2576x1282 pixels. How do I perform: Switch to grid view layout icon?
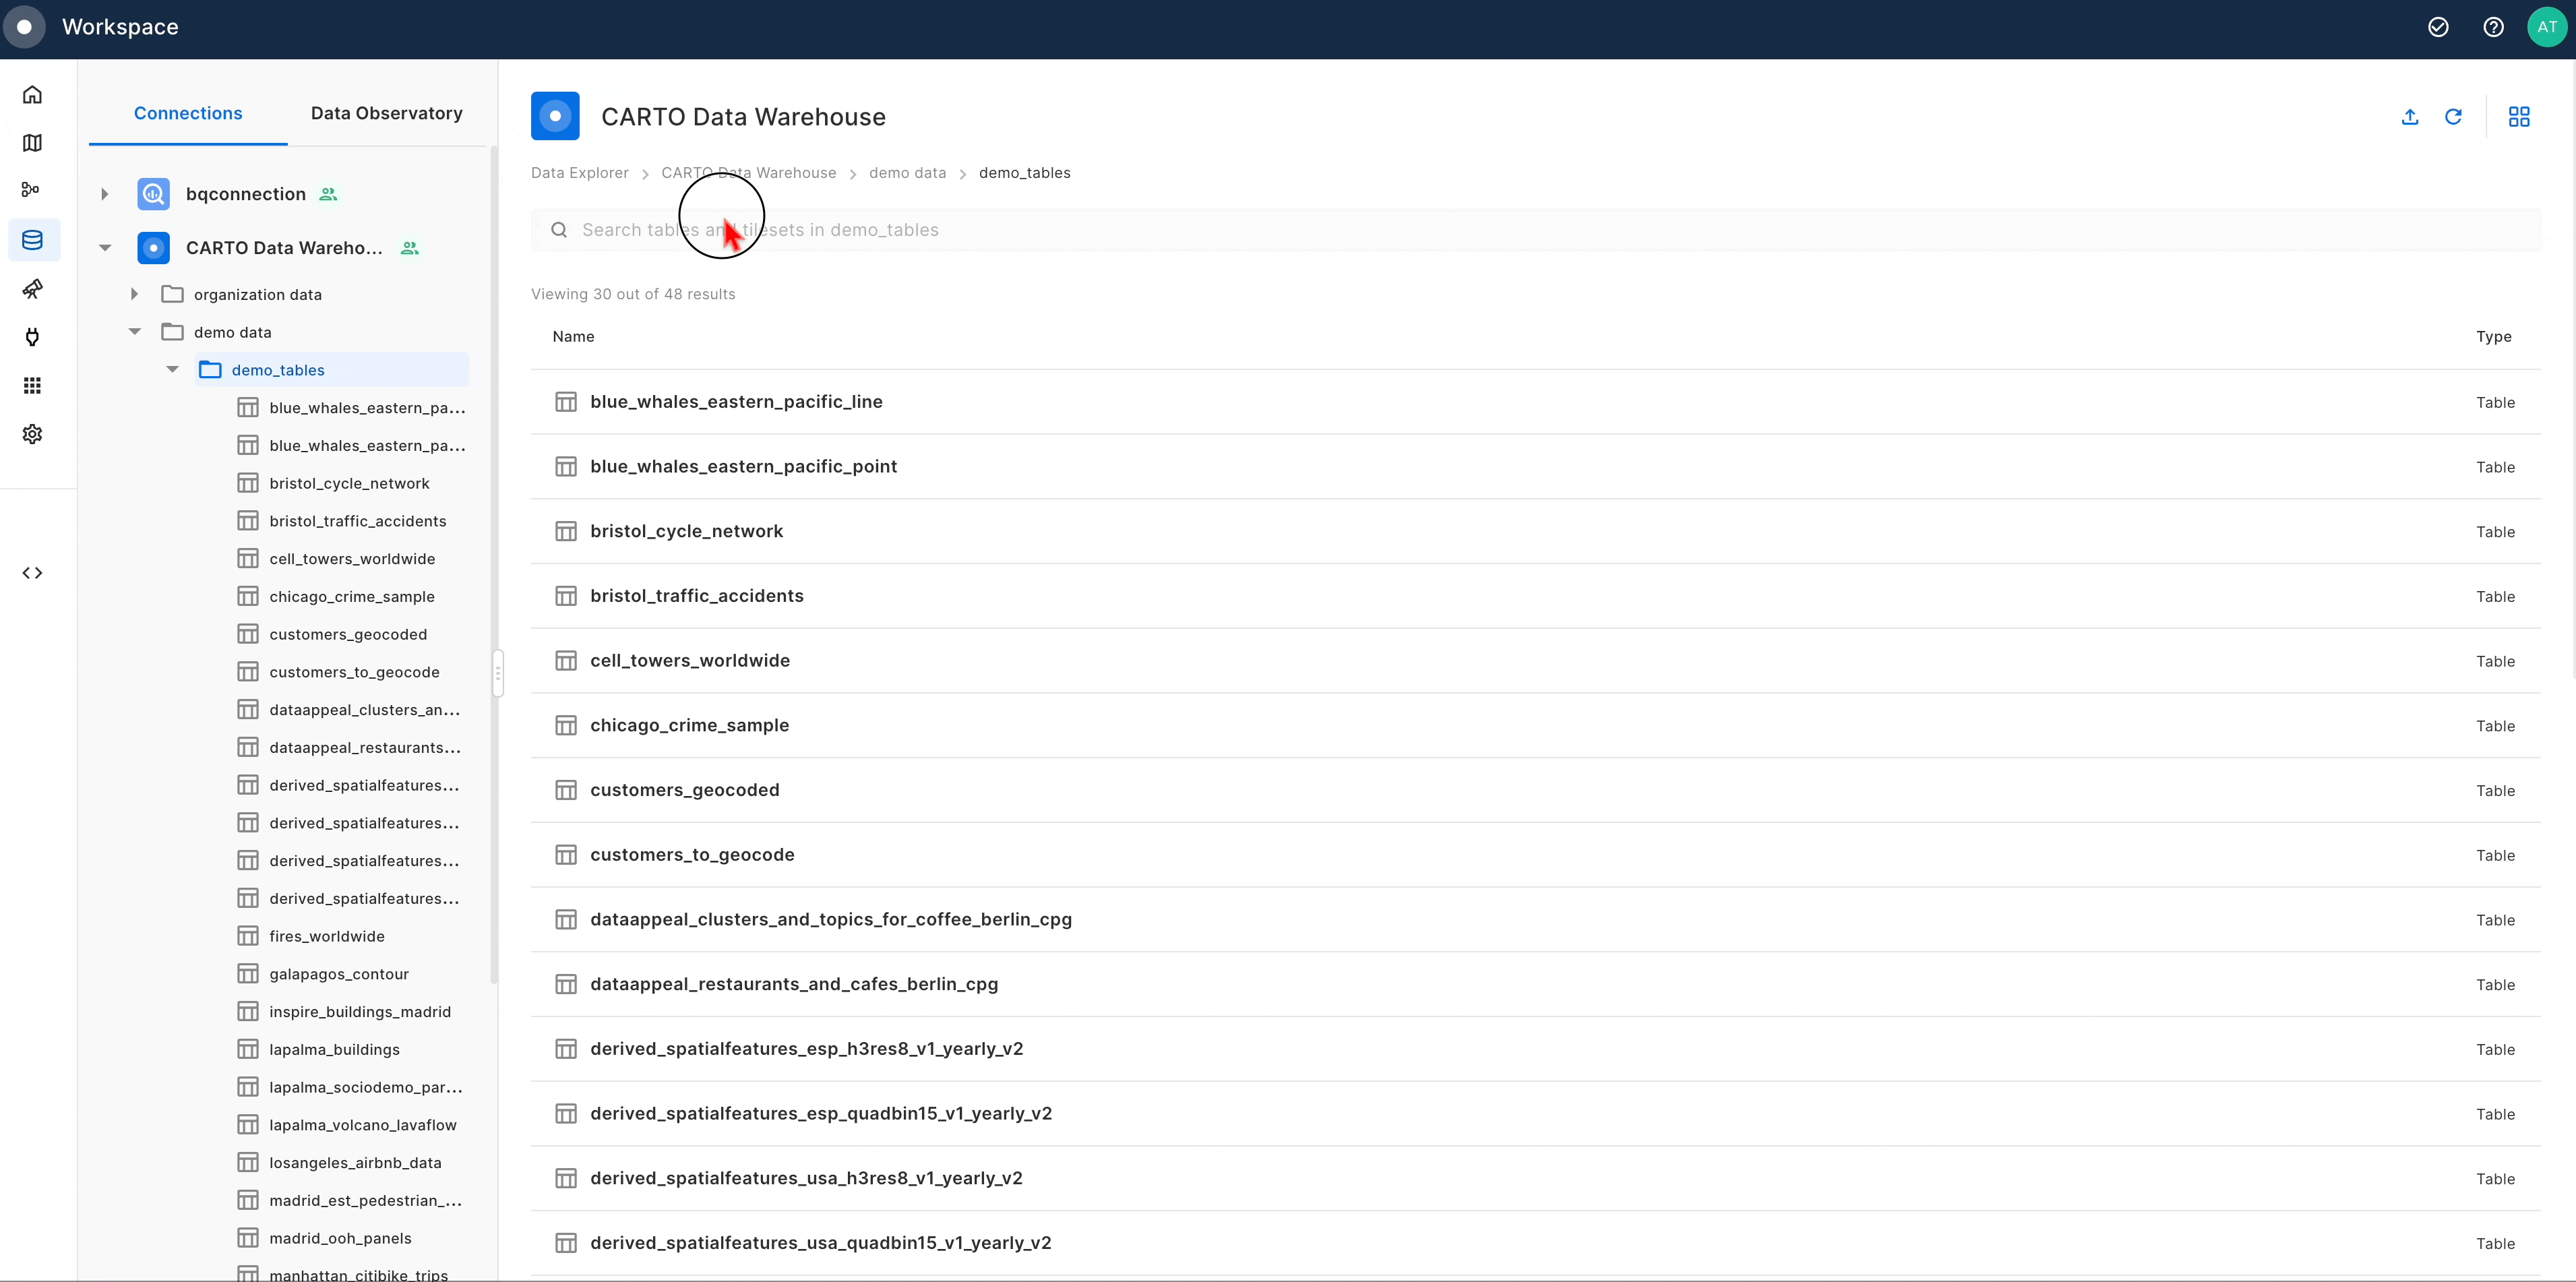tap(2519, 117)
